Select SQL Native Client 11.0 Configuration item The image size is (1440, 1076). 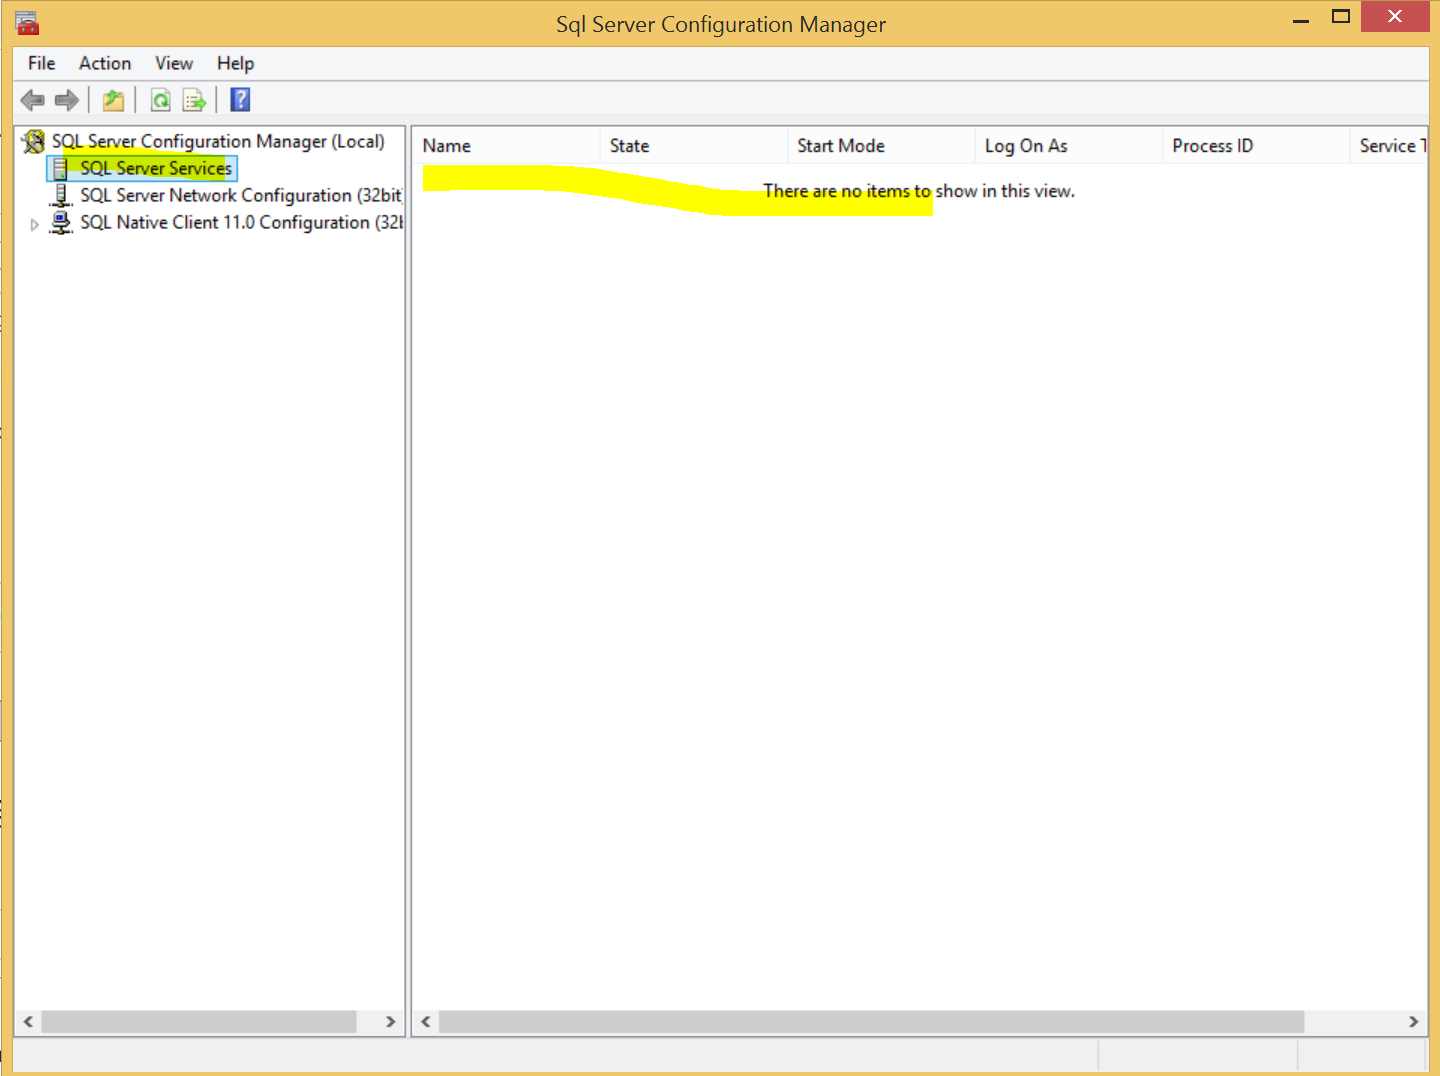point(241,223)
